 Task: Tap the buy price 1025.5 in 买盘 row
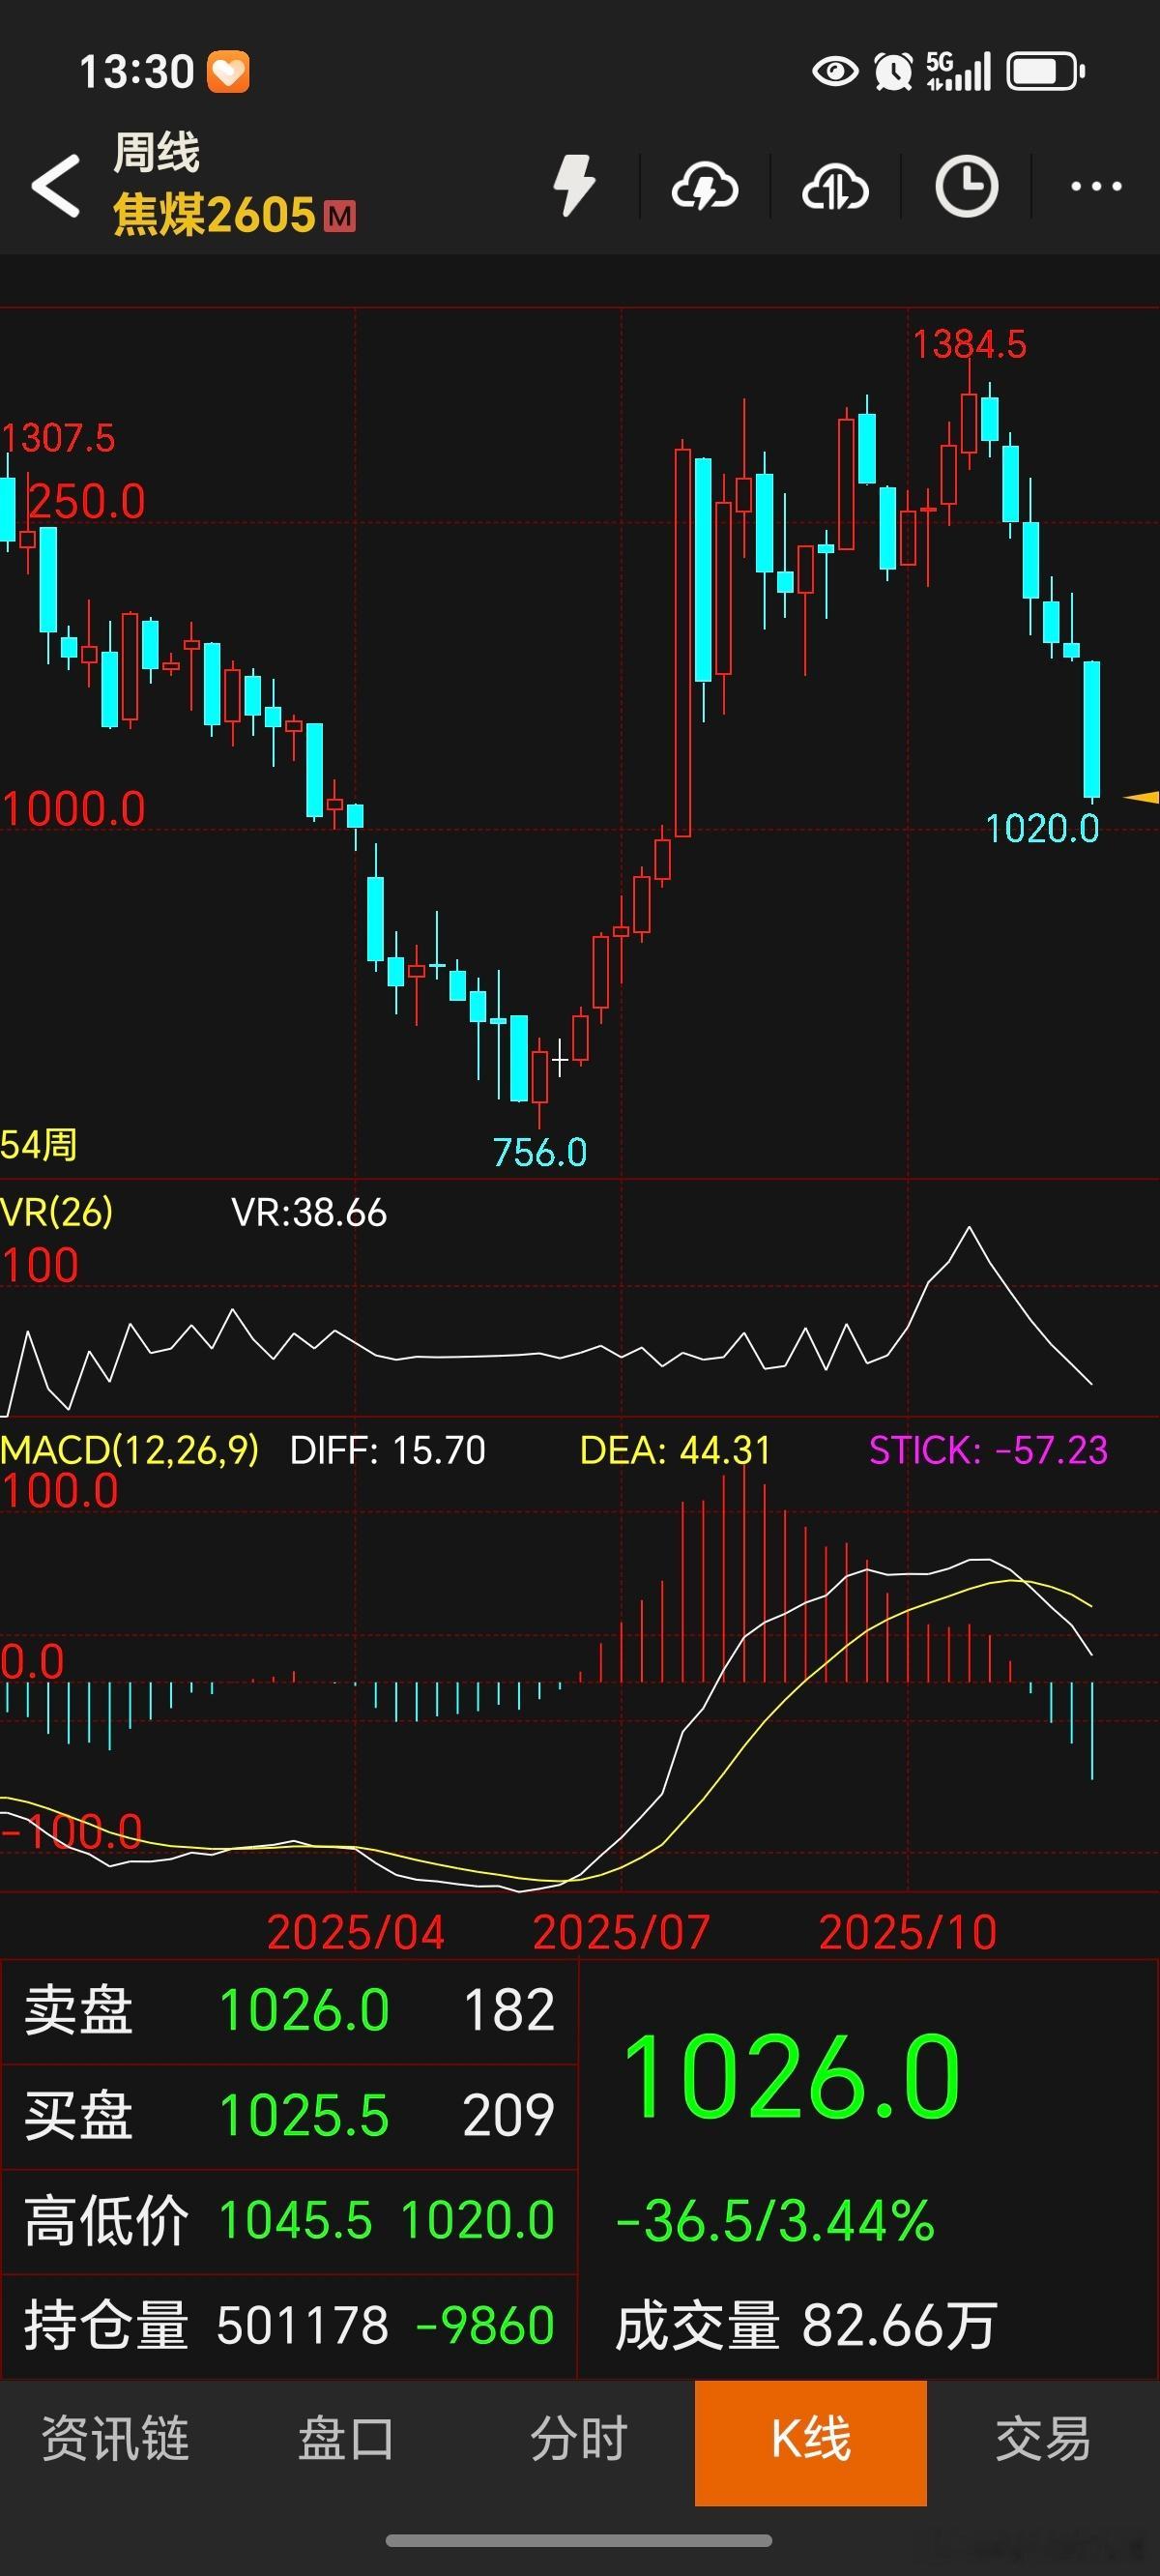tap(304, 2115)
